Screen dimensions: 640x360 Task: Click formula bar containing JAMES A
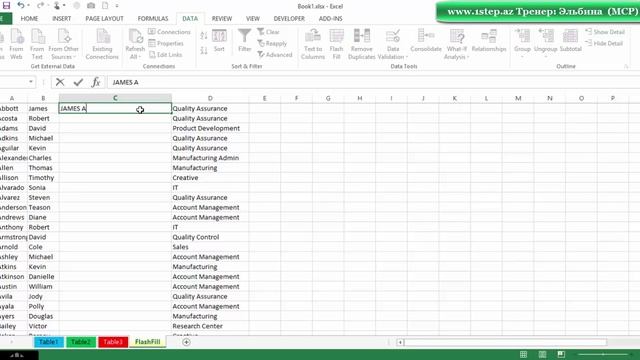pyautogui.click(x=373, y=82)
